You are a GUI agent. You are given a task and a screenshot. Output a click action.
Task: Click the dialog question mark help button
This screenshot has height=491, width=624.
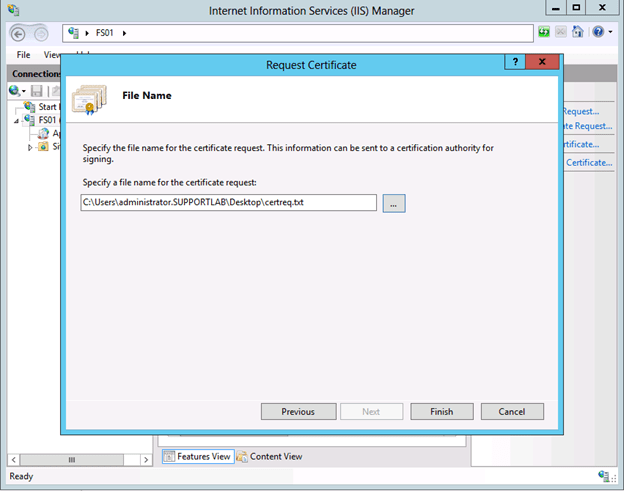[x=515, y=62]
